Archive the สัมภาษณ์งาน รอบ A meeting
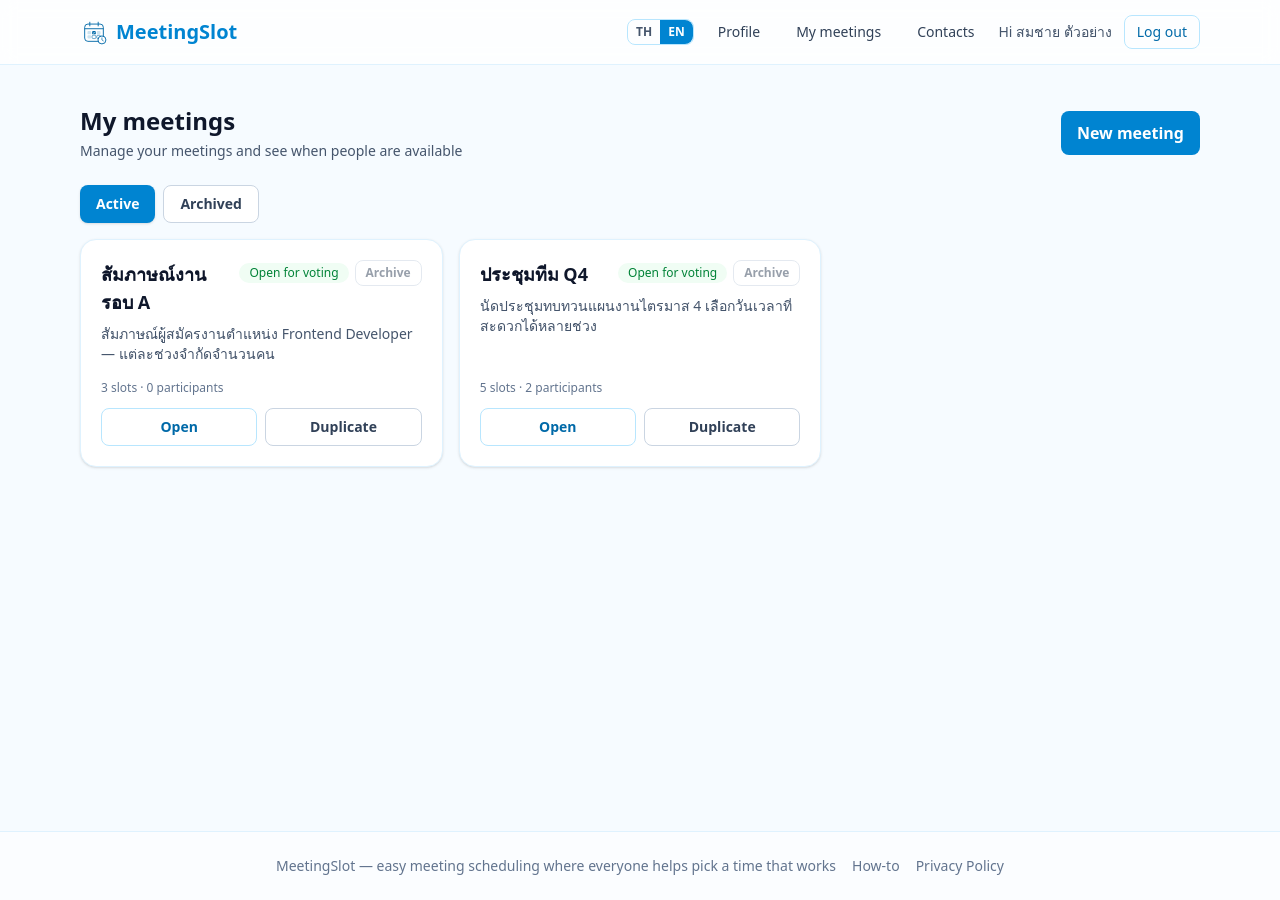This screenshot has width=1280, height=900. [x=388, y=273]
